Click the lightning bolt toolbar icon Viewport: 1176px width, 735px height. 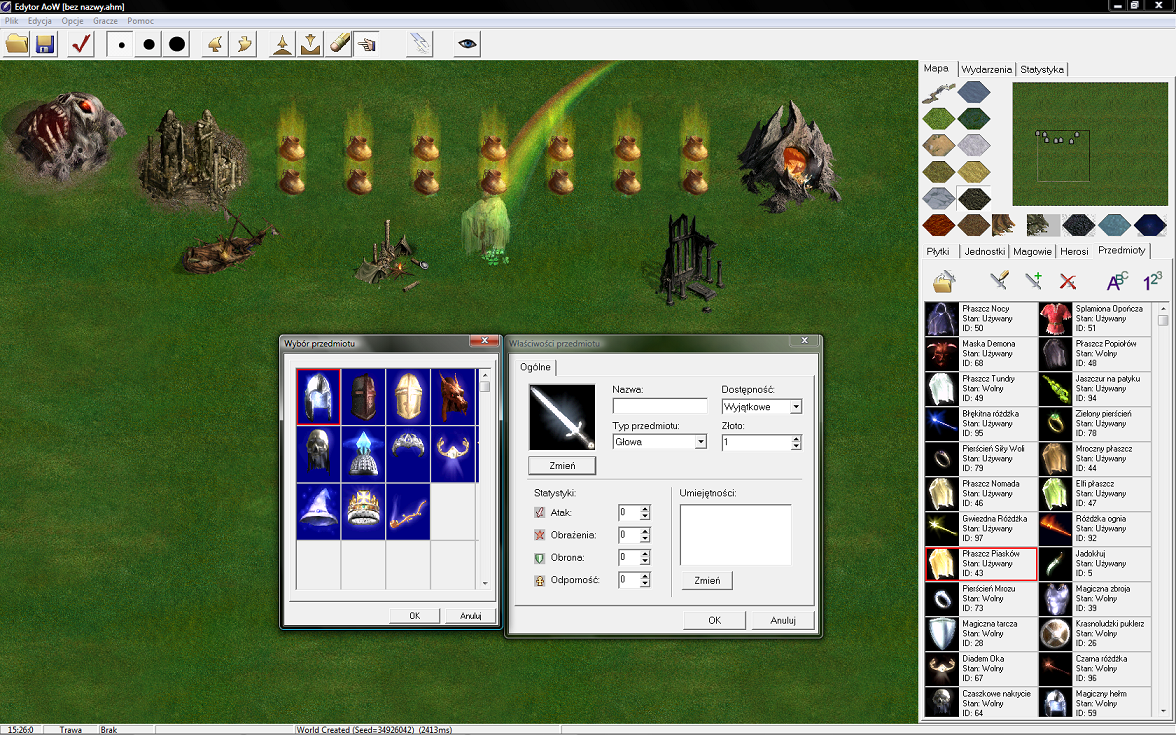pos(420,44)
